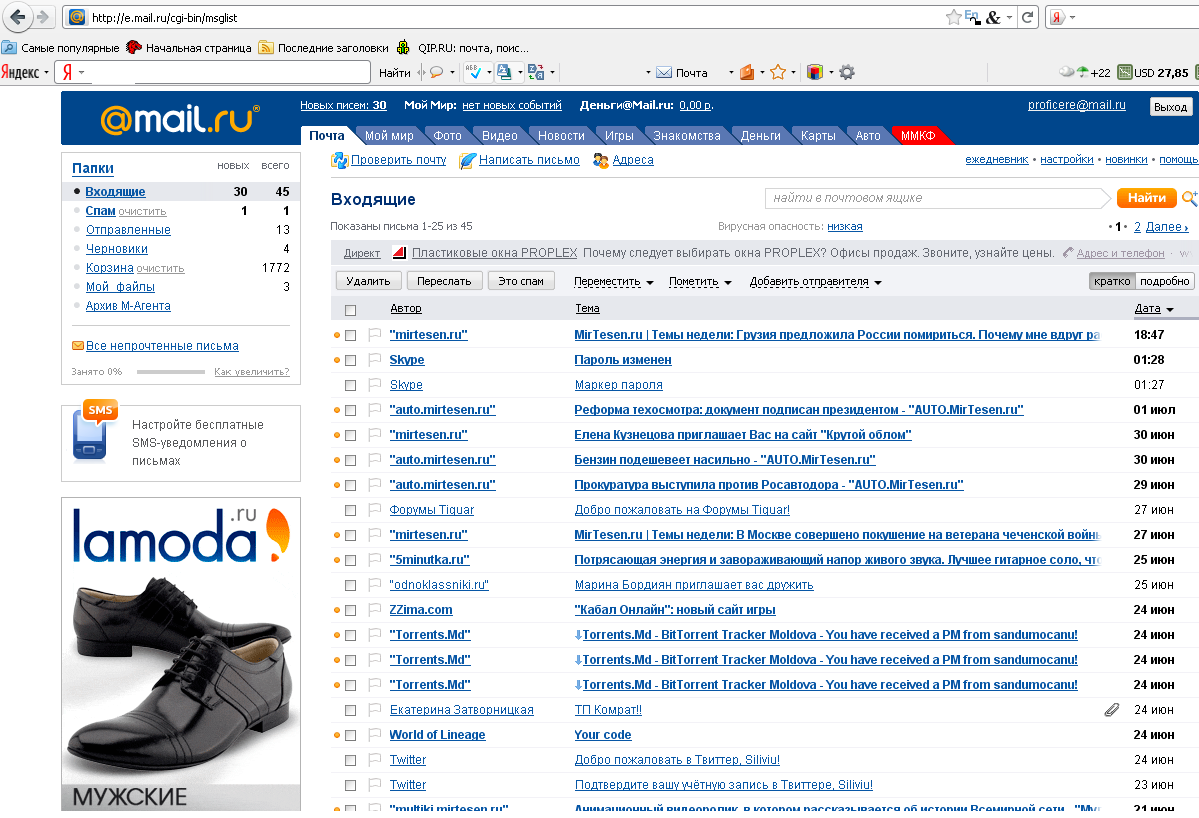
Task: Select the World of Lineage checkbox
Action: point(350,735)
